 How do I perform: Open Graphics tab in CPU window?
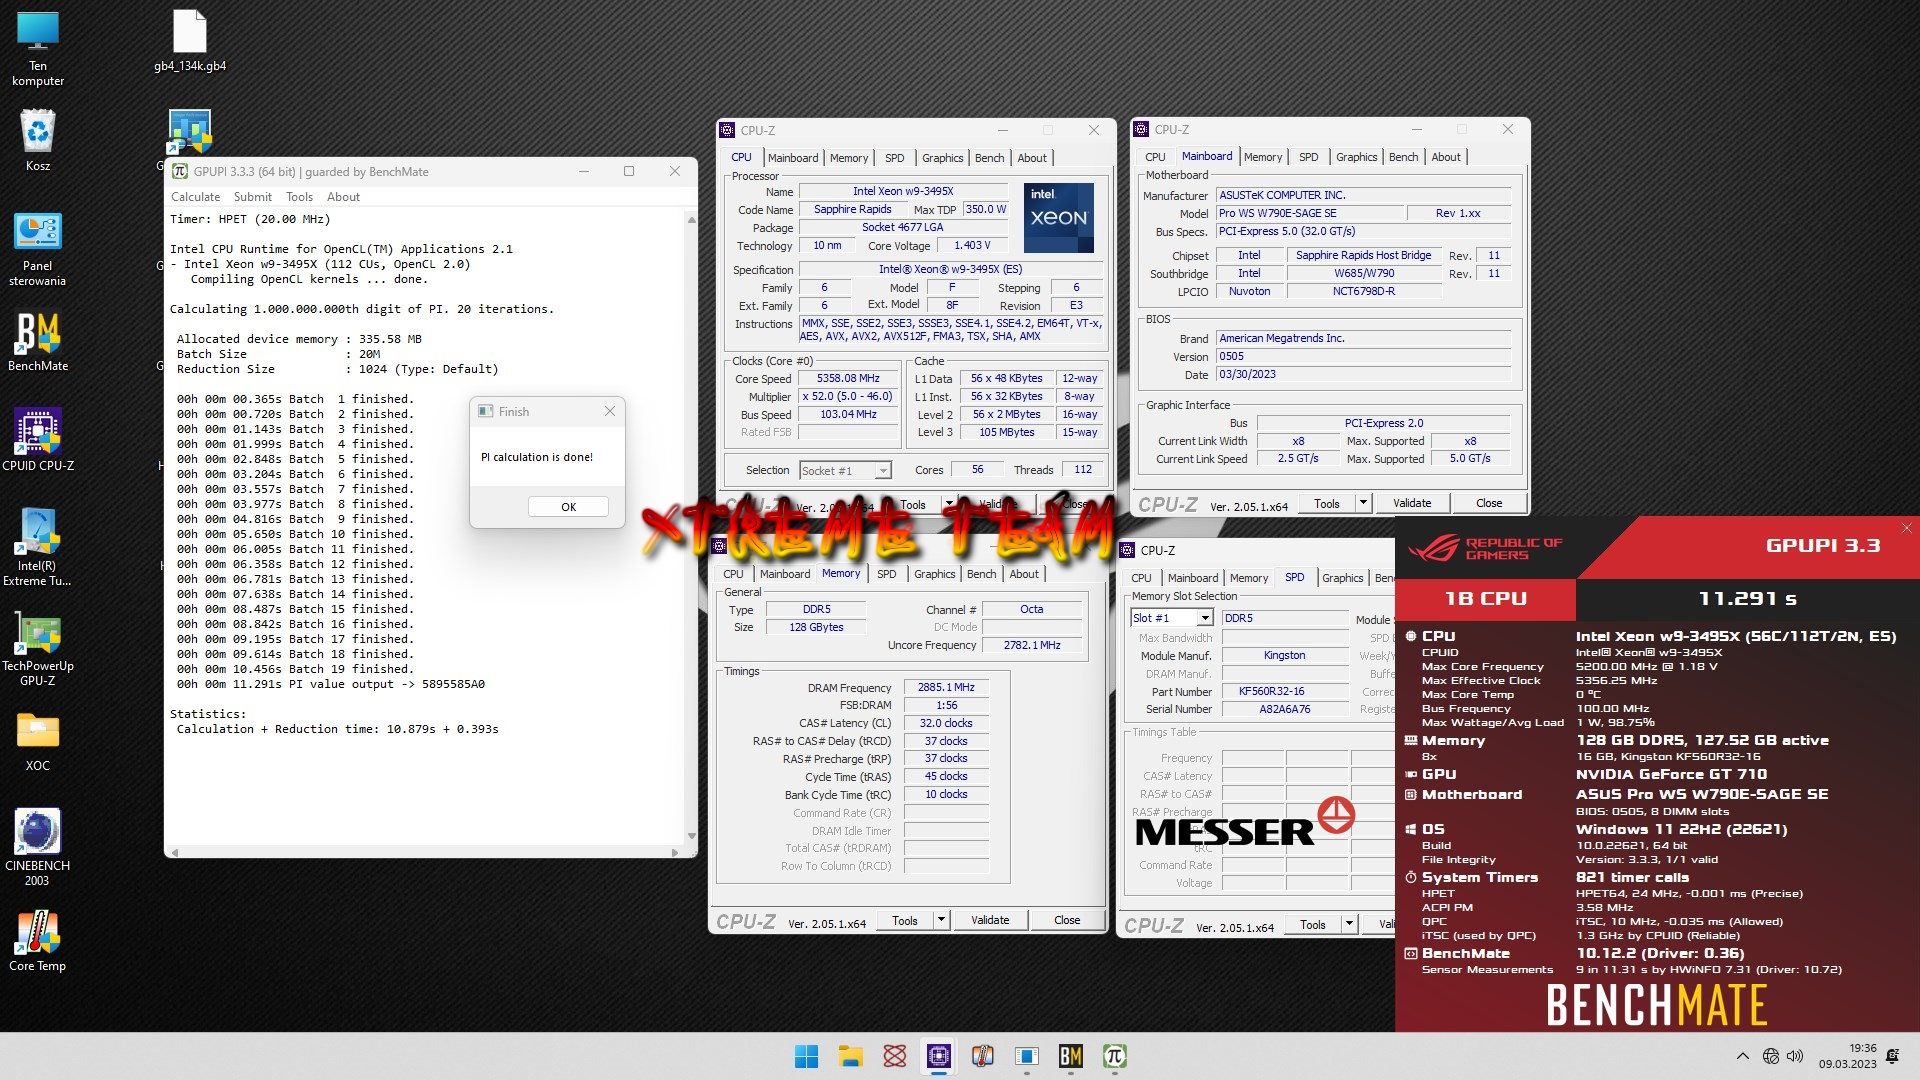943,158
